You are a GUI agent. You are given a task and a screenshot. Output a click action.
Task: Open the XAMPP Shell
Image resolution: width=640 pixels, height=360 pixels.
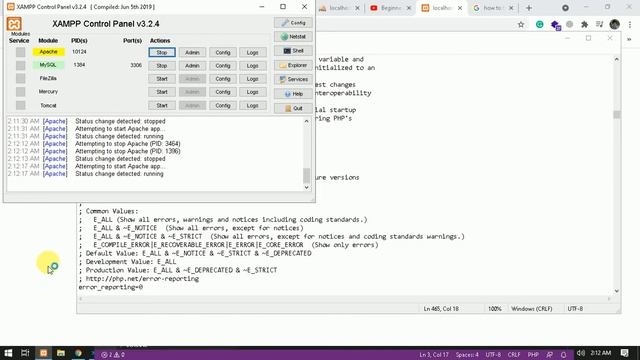click(293, 51)
